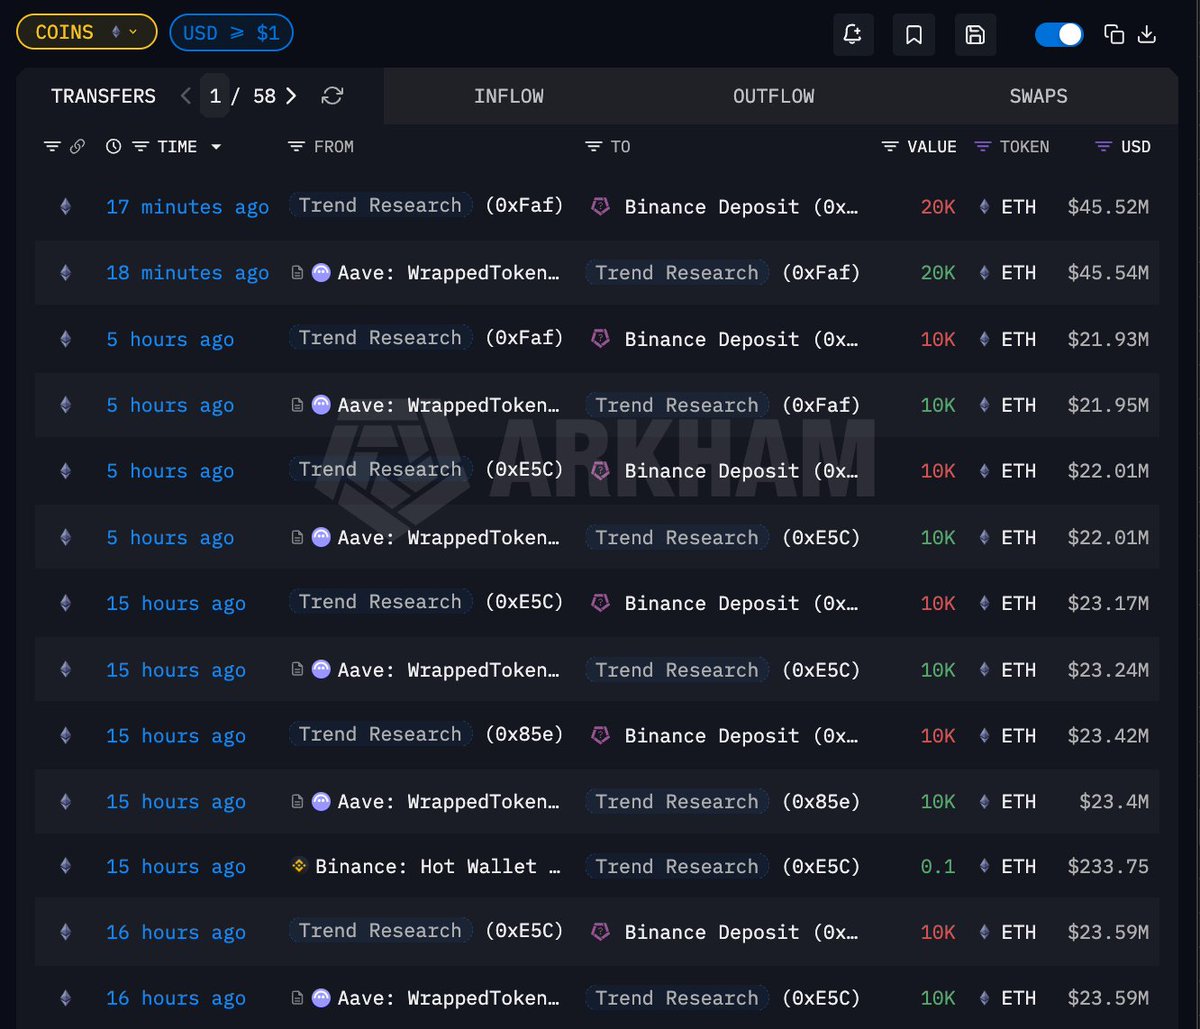This screenshot has height=1029, width=1200.
Task: Open the COINS filter dropdown
Action: 86,33
